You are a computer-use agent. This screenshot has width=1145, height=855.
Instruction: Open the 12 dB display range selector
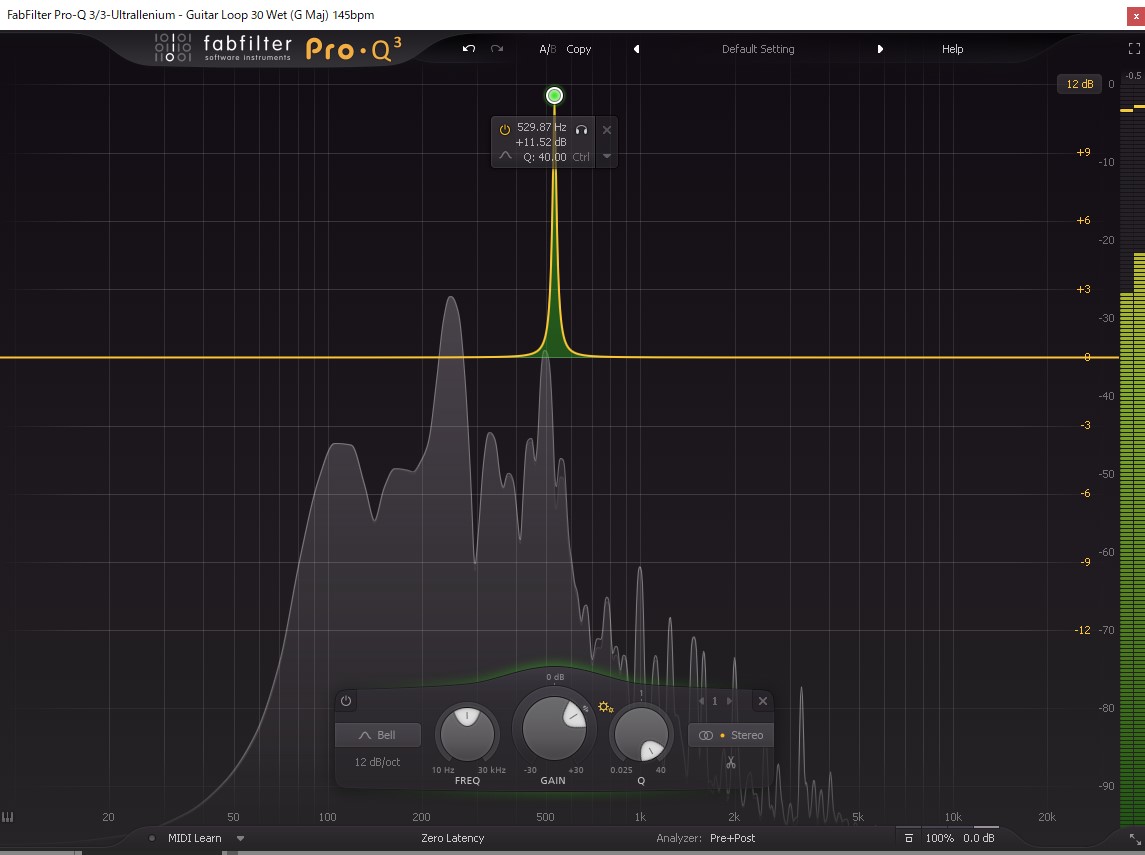point(1079,84)
